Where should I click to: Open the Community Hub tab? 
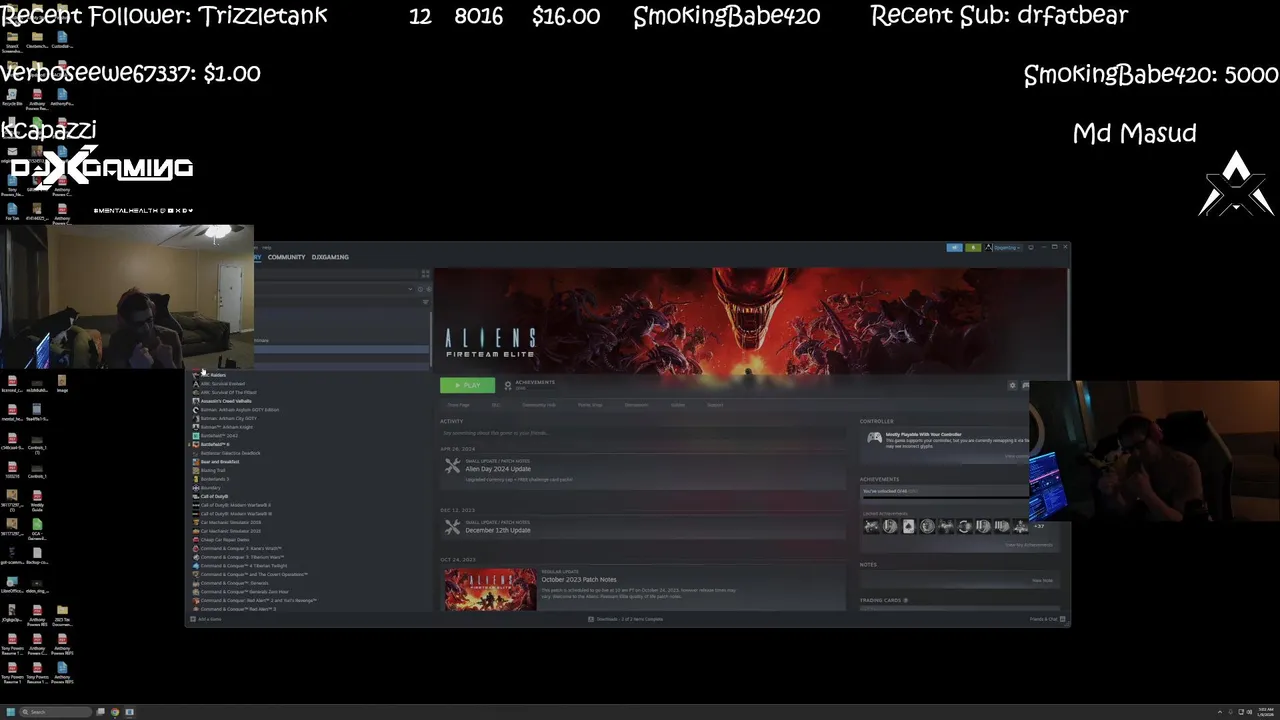click(x=539, y=405)
